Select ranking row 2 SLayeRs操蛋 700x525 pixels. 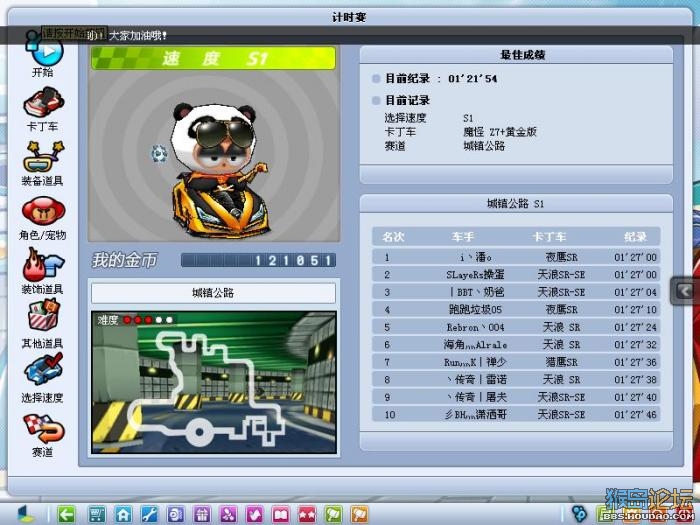(516, 275)
